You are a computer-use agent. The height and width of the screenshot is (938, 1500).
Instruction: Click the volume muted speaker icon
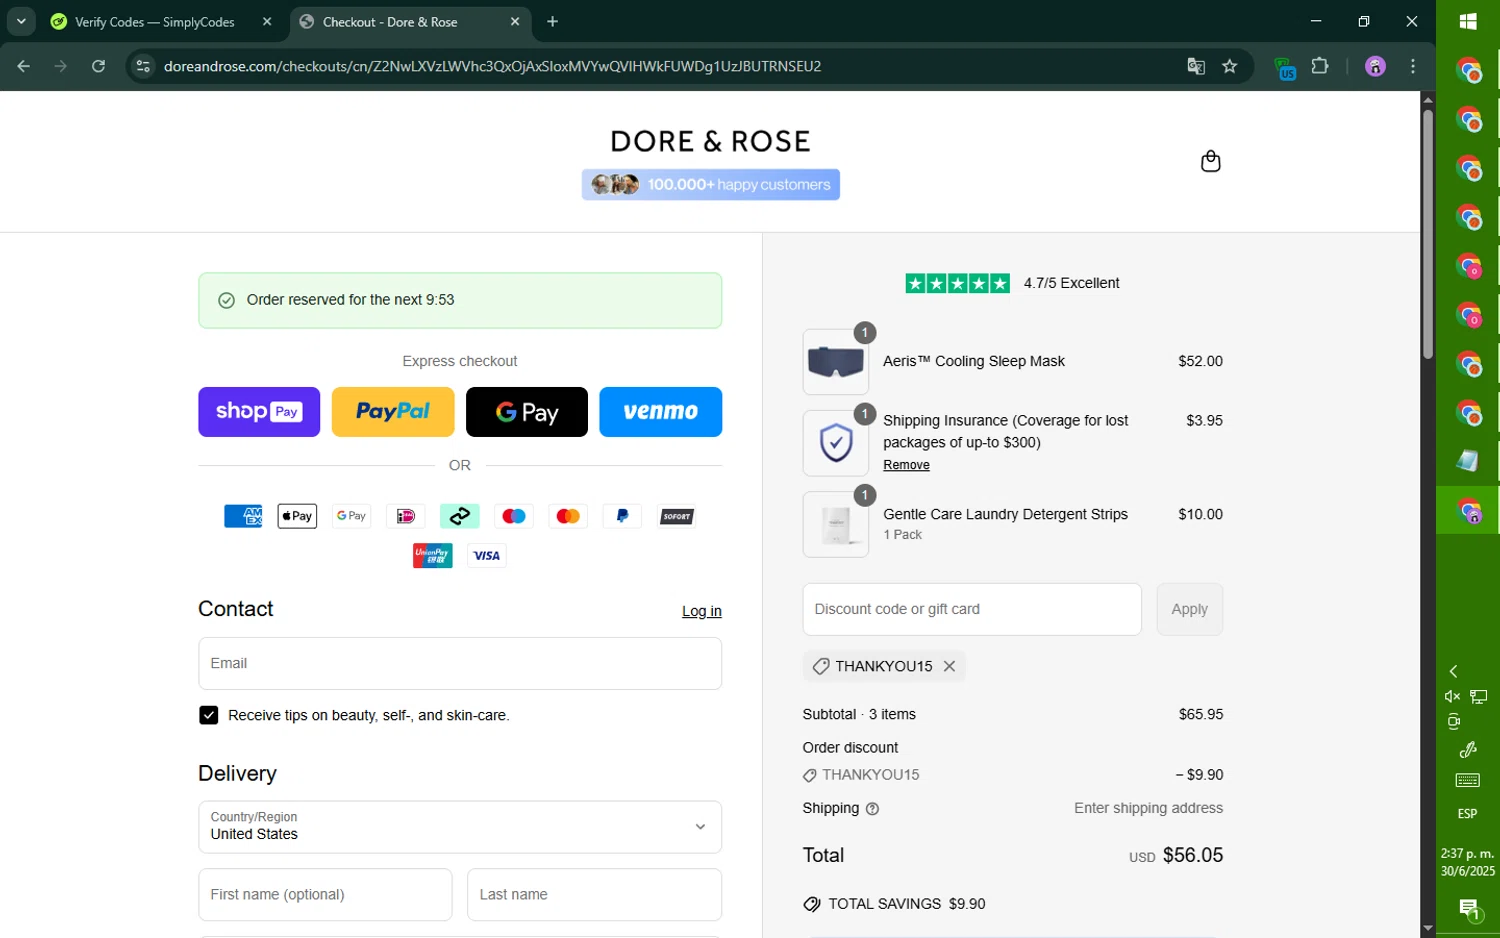pos(1452,697)
